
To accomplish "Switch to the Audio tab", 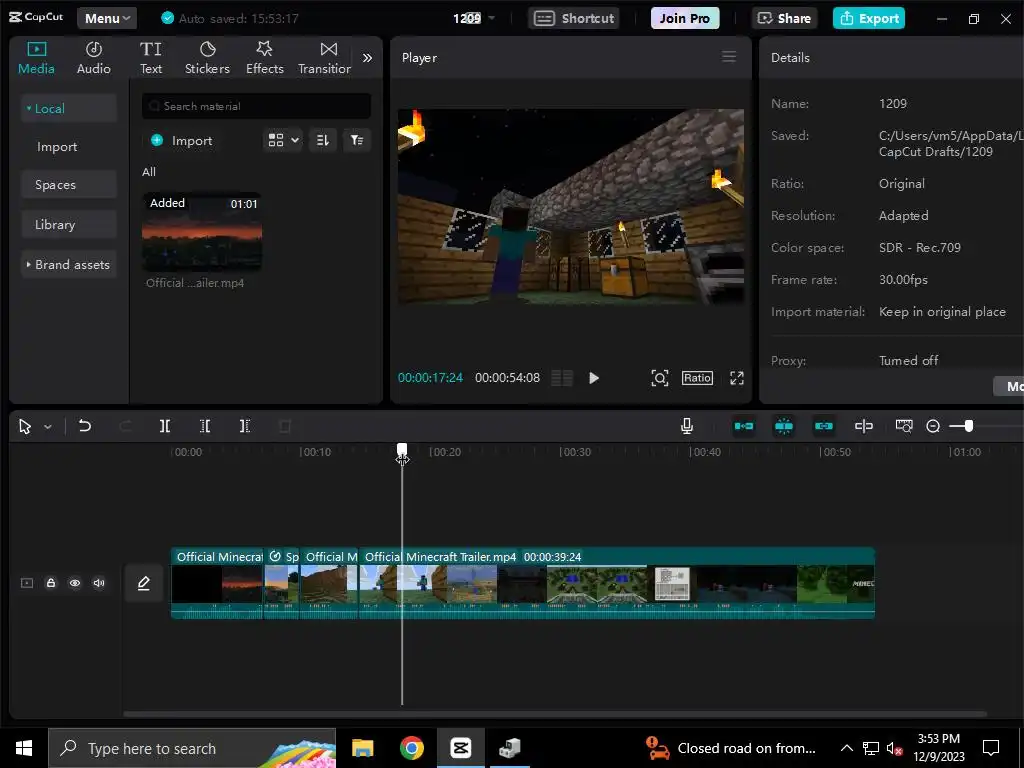I will point(93,58).
